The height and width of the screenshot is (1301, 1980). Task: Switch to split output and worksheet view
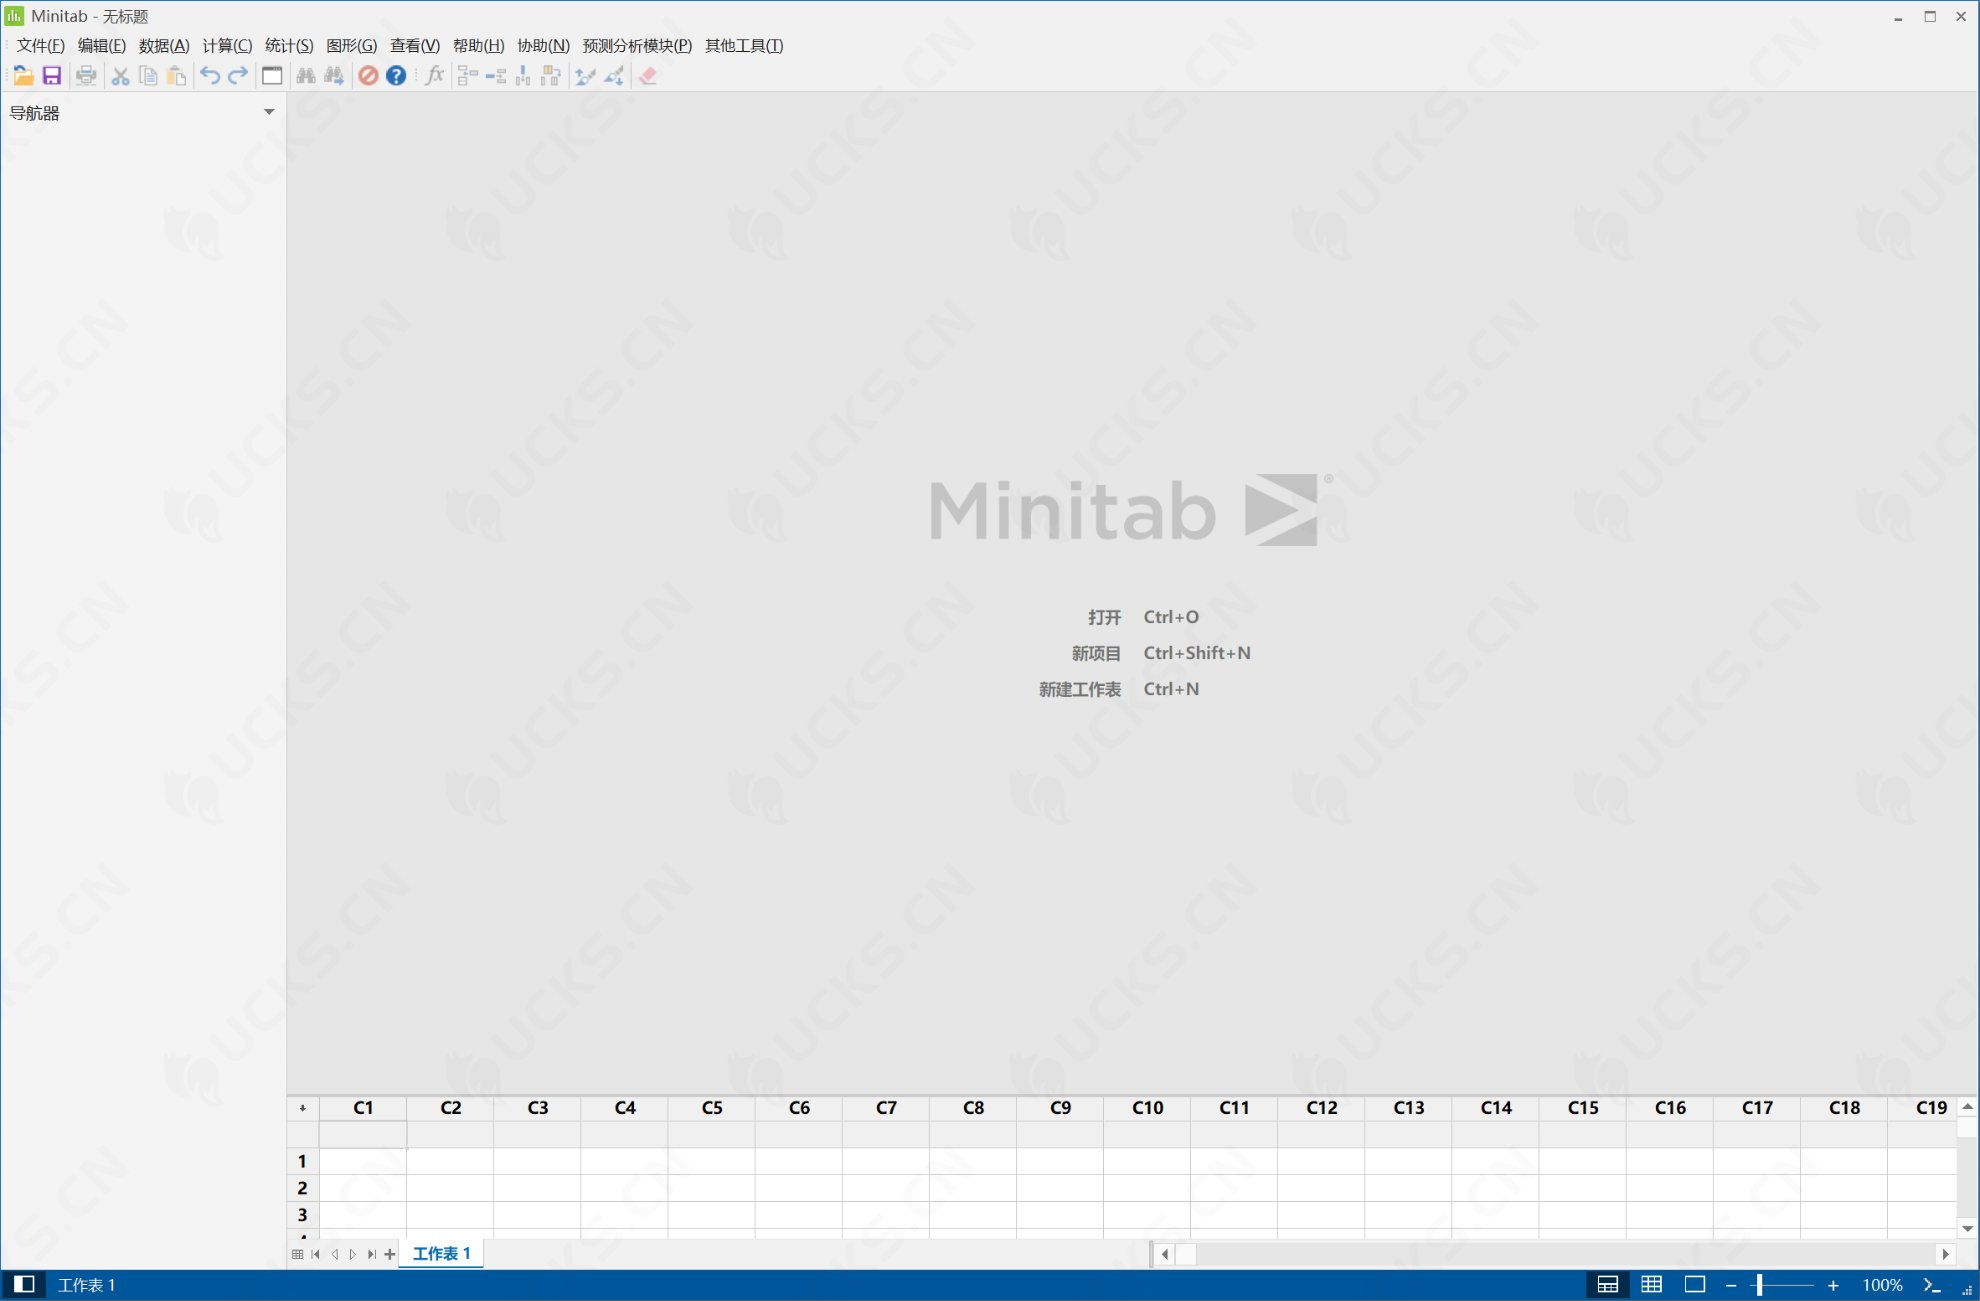click(1608, 1285)
